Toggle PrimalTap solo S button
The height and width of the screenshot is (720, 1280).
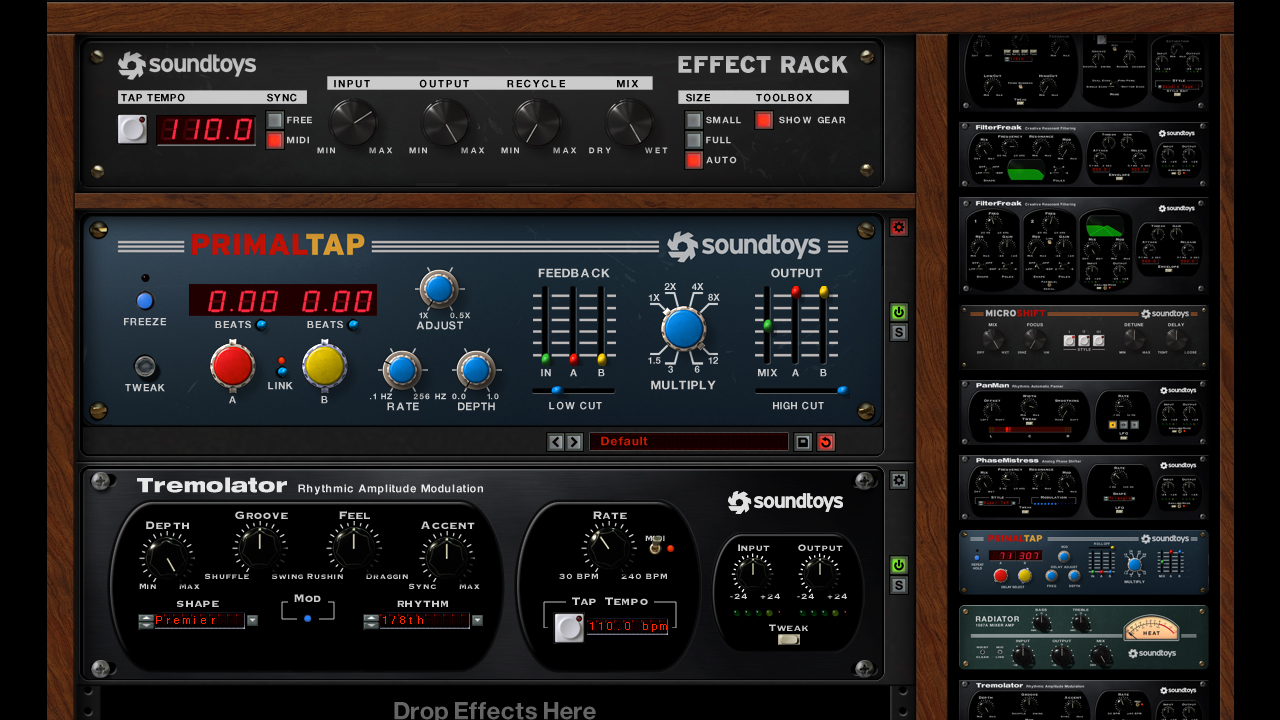pos(899,332)
